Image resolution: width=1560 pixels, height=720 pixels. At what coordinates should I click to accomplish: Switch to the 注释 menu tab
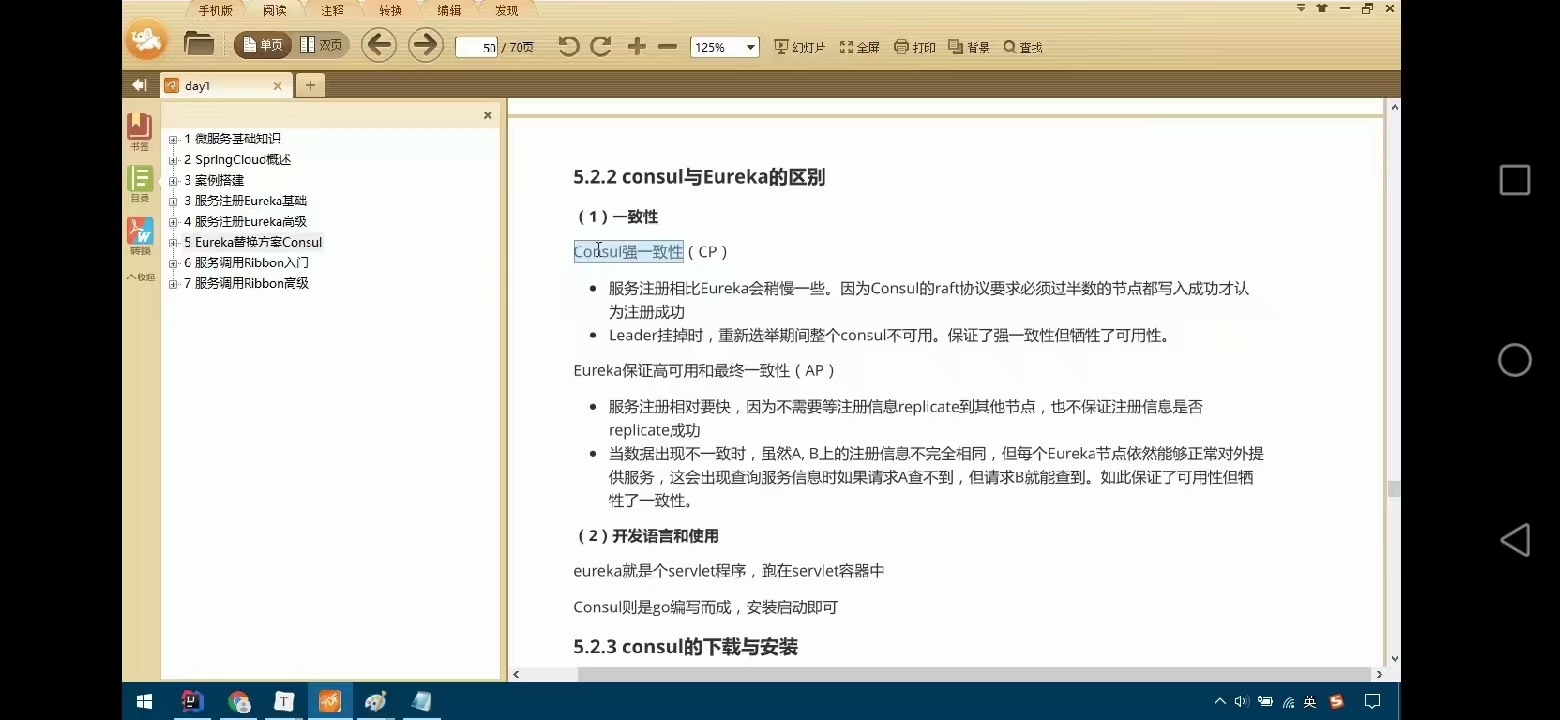click(x=332, y=11)
